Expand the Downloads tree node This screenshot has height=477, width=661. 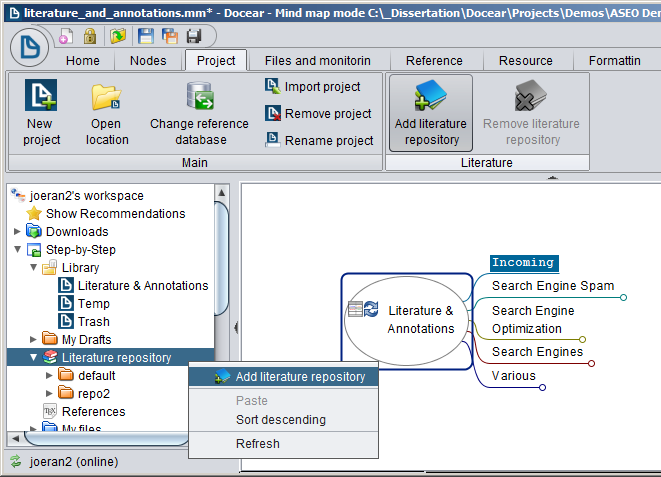tap(17, 231)
